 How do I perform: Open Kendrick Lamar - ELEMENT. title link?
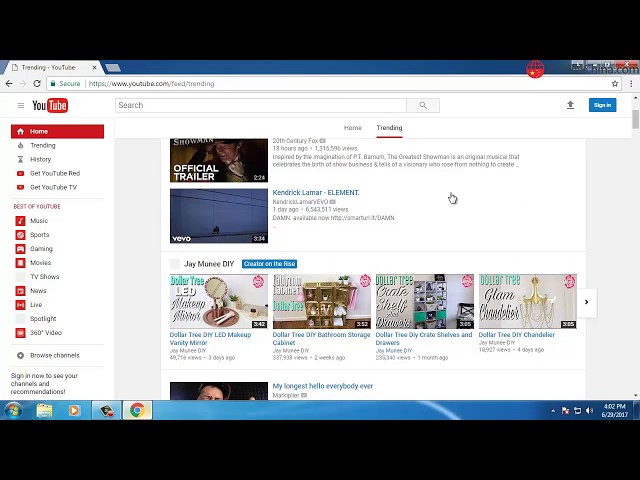pyautogui.click(x=316, y=193)
